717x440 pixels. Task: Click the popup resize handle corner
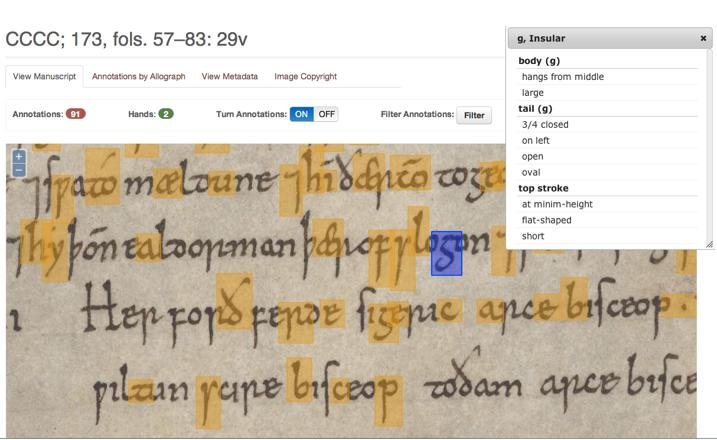click(709, 245)
